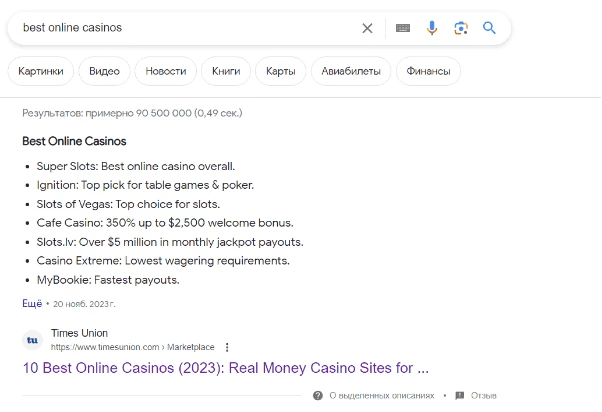This screenshot has width=602, height=412.
Task: Switch to the Видео filter tab
Action: pos(104,71)
